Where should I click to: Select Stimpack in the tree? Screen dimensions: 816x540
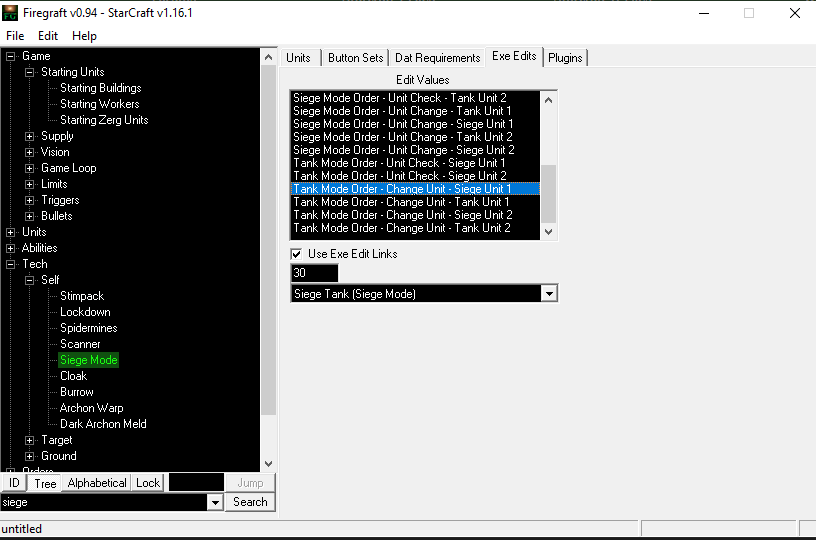(x=82, y=296)
